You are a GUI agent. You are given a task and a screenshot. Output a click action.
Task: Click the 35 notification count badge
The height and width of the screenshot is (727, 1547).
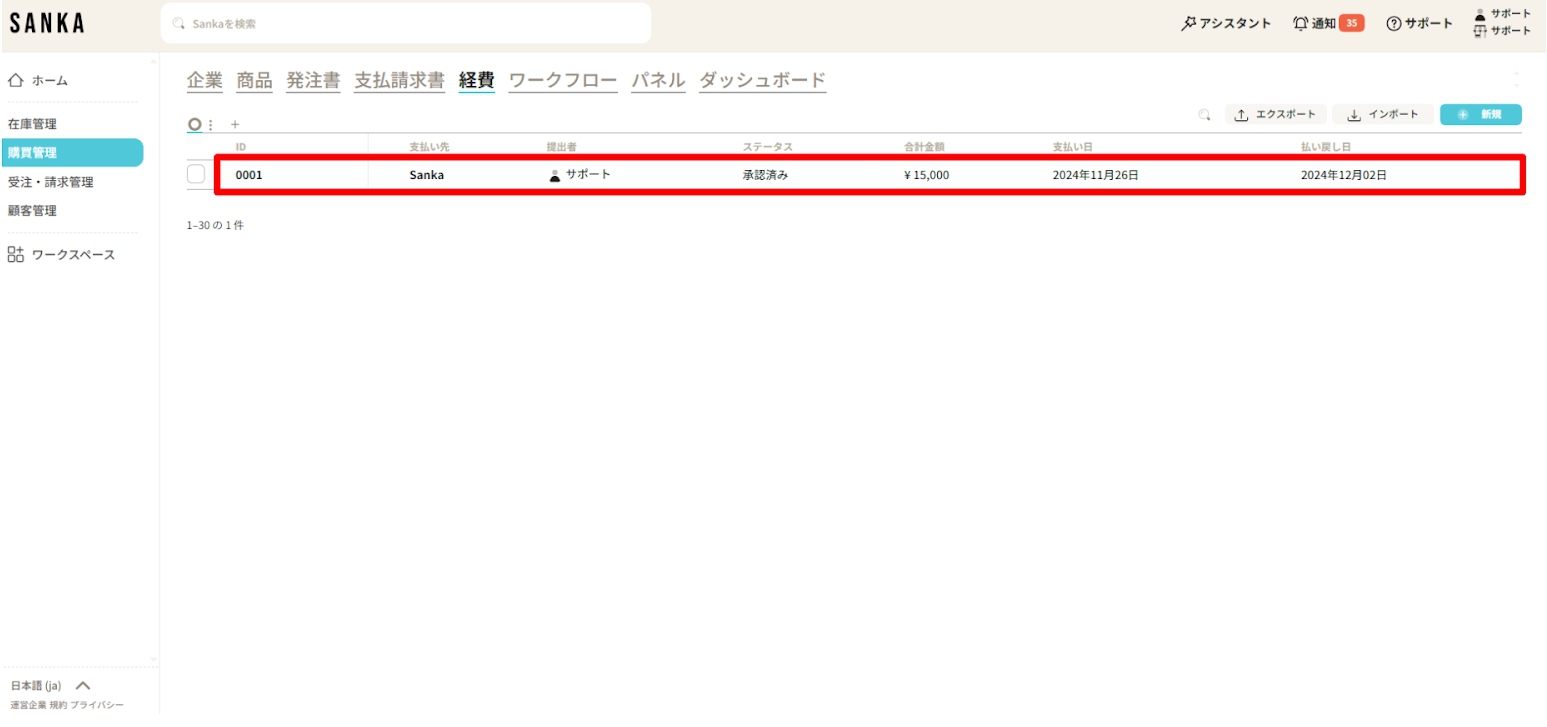(x=1352, y=23)
